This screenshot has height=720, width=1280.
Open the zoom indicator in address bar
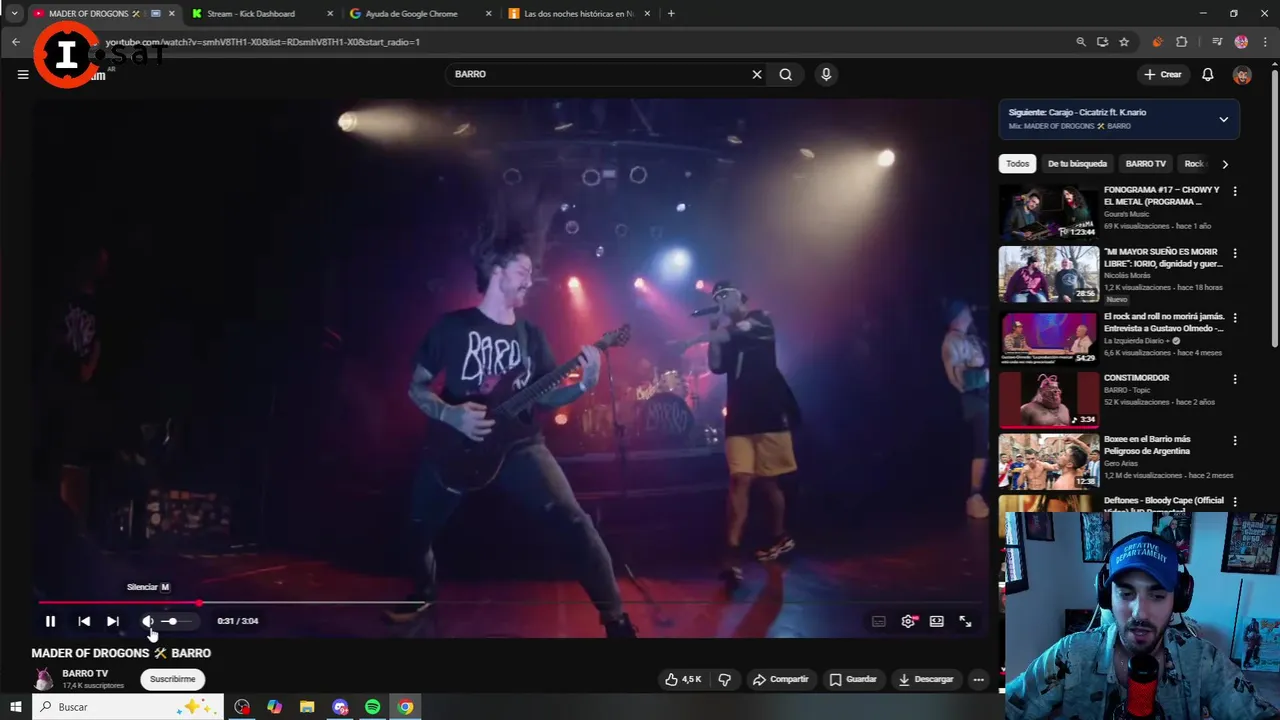pyautogui.click(x=1081, y=42)
